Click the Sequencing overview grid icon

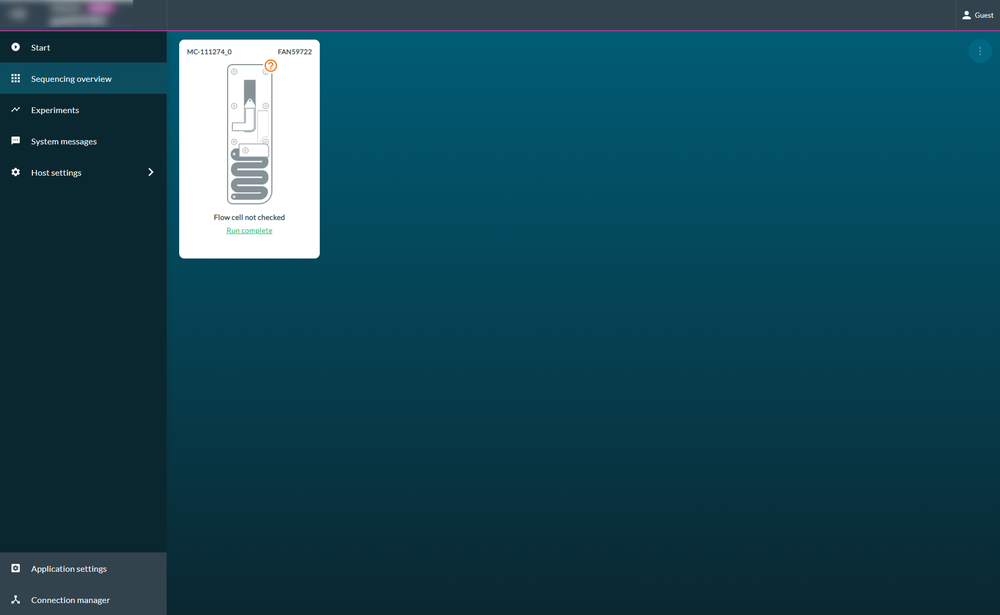pyautogui.click(x=15, y=78)
